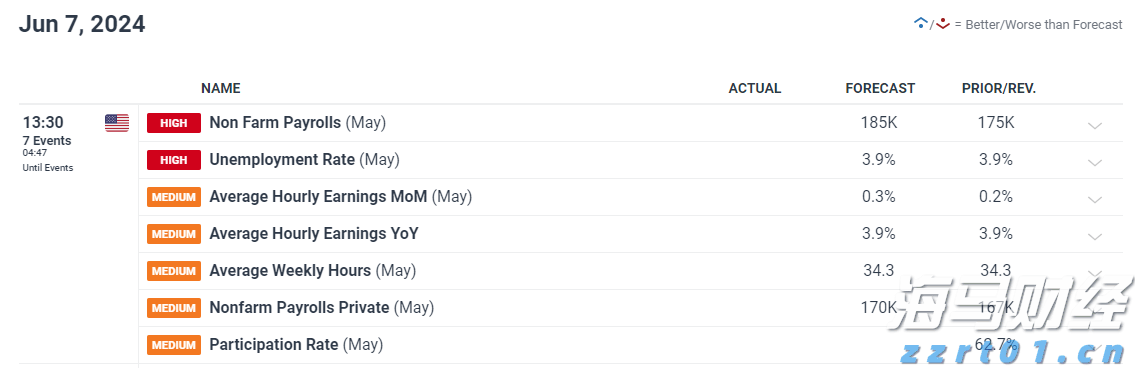
Task: Open the Non Farm Payrolls (May) event
Action: click(298, 123)
